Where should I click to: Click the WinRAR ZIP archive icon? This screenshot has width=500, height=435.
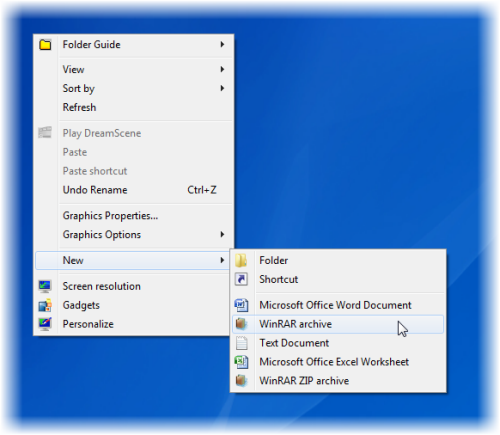coord(241,380)
